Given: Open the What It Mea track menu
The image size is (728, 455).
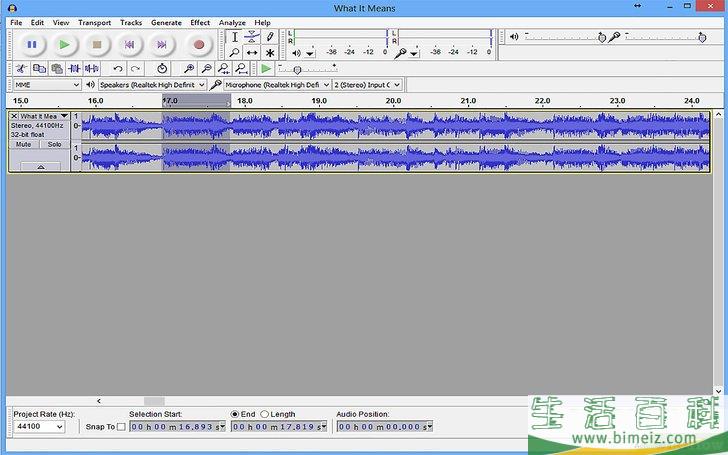Looking at the screenshot, I should click(44, 116).
